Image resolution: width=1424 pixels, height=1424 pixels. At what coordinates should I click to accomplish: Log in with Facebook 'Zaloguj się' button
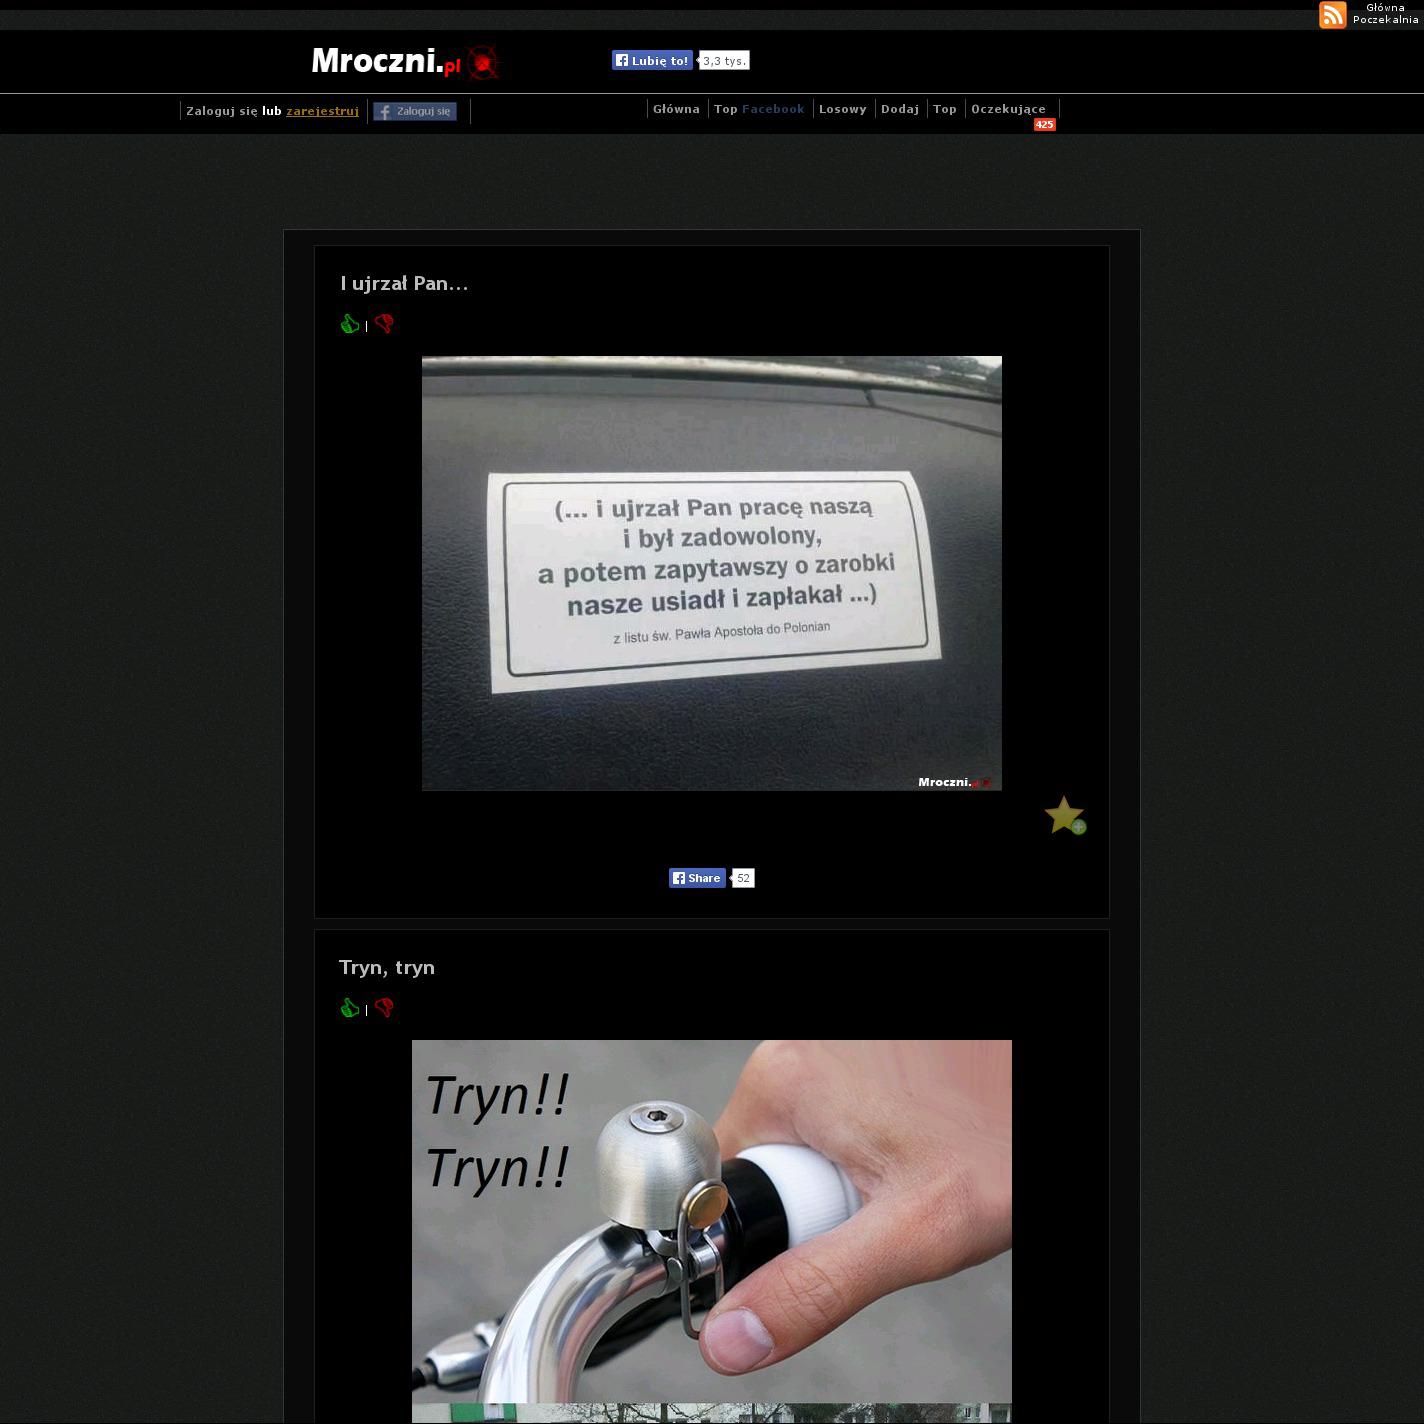pyautogui.click(x=415, y=111)
